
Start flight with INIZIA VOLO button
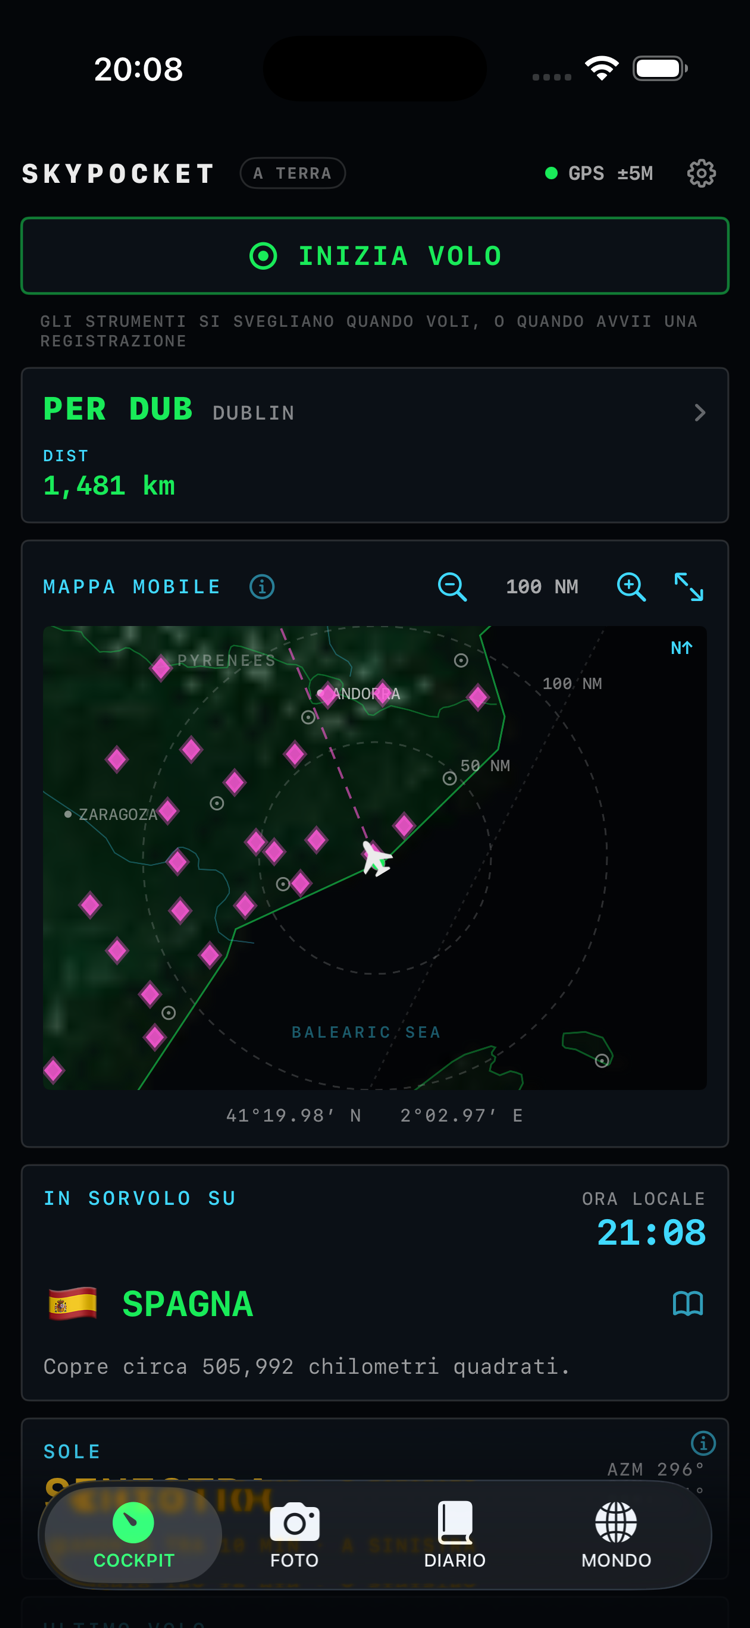[375, 256]
